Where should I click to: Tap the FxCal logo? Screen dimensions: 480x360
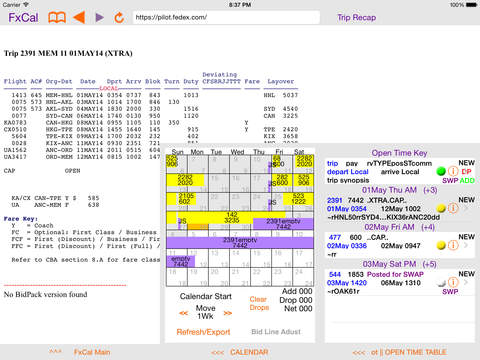pos(23,17)
